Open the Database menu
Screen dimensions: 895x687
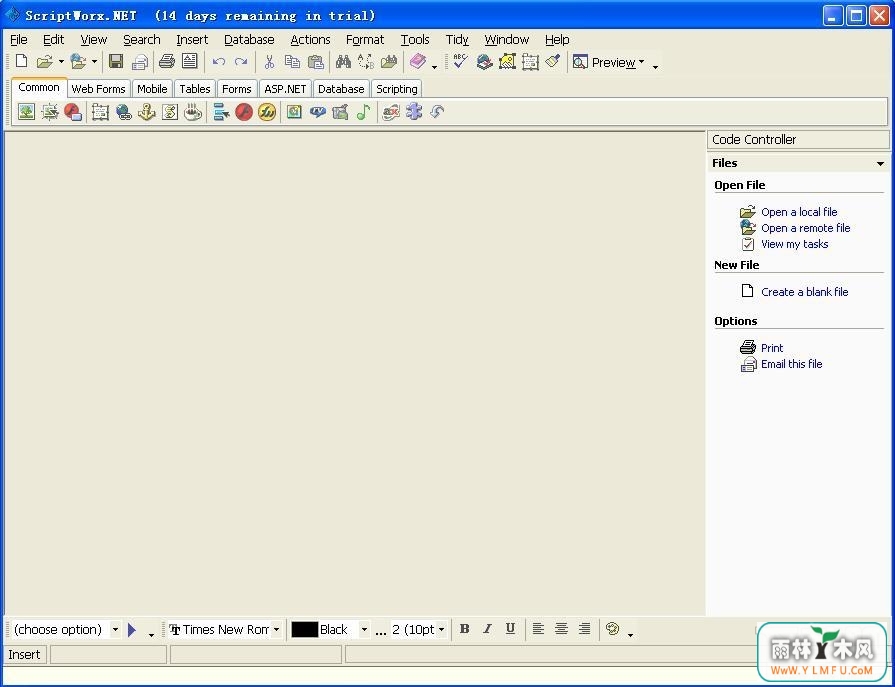coord(249,40)
